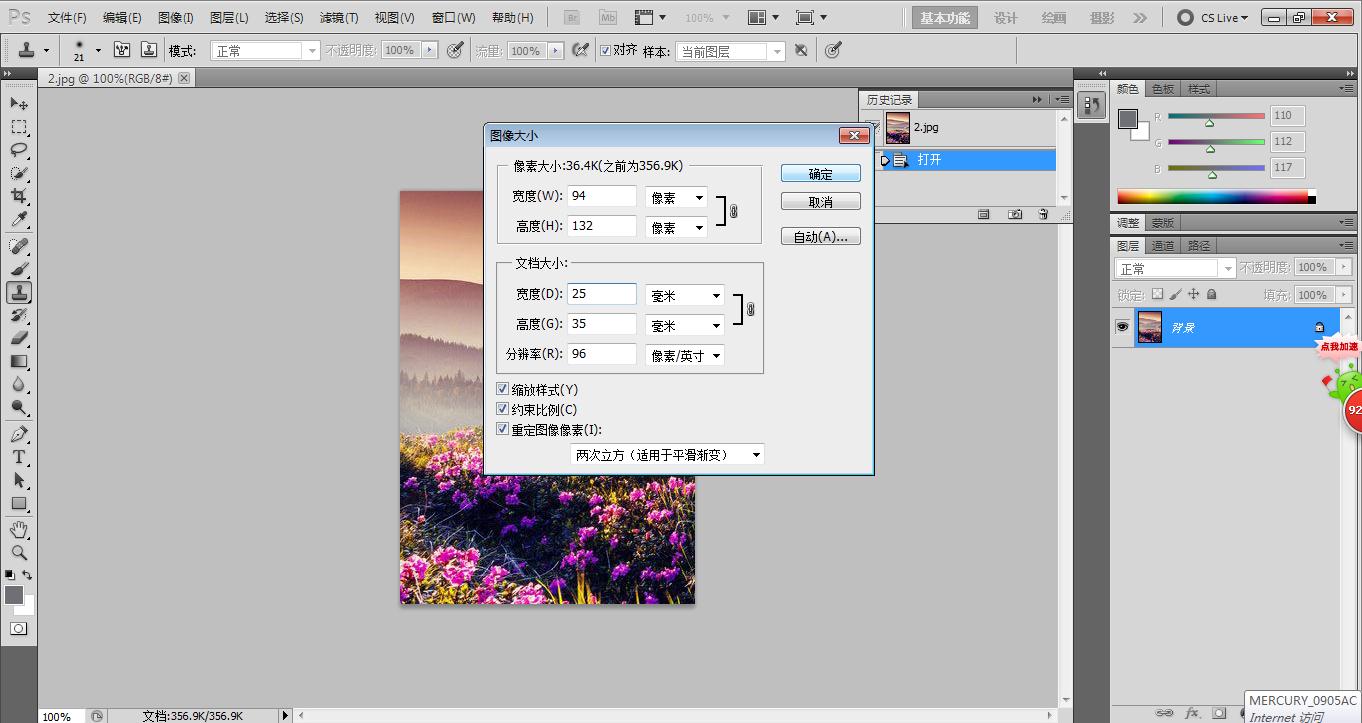Uncheck the 重定图像像素 option

[502, 429]
